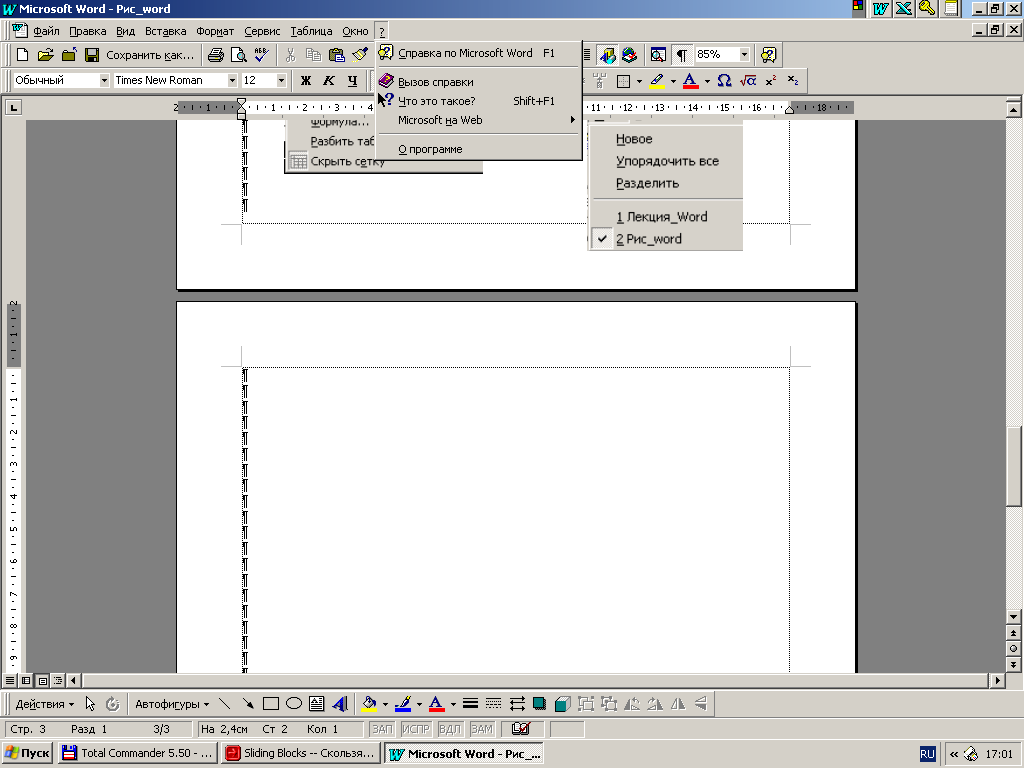Expand the borders button dropdown arrow
1024x768 pixels.
(639, 81)
